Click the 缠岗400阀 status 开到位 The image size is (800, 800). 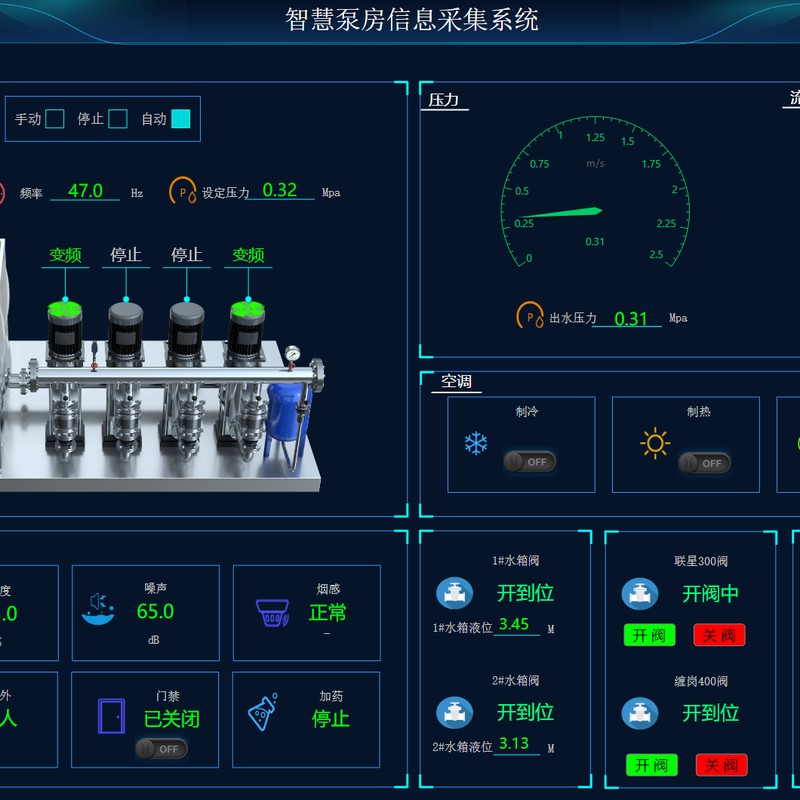[711, 713]
